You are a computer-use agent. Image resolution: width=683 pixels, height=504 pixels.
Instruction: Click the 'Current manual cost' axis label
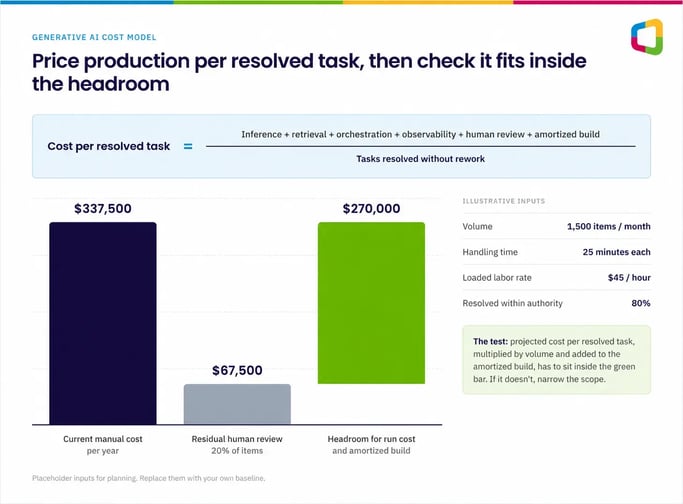click(103, 439)
